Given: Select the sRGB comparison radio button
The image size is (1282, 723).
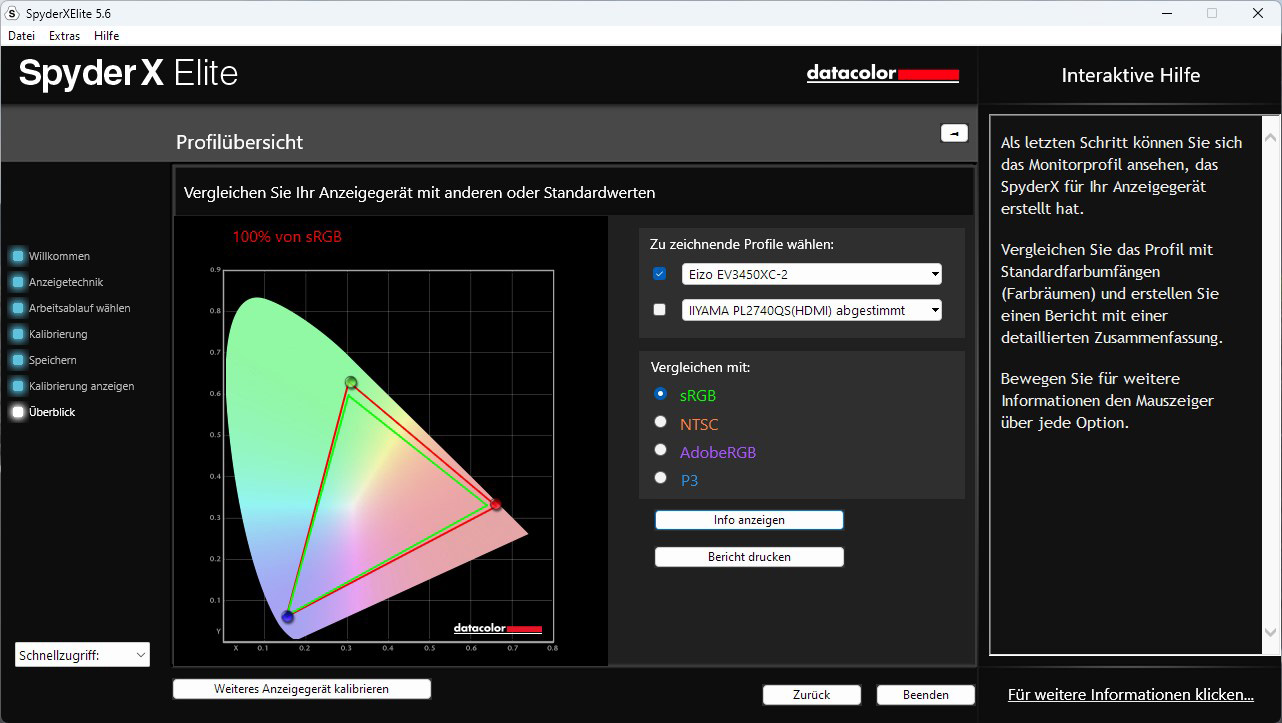Looking at the screenshot, I should [660, 394].
